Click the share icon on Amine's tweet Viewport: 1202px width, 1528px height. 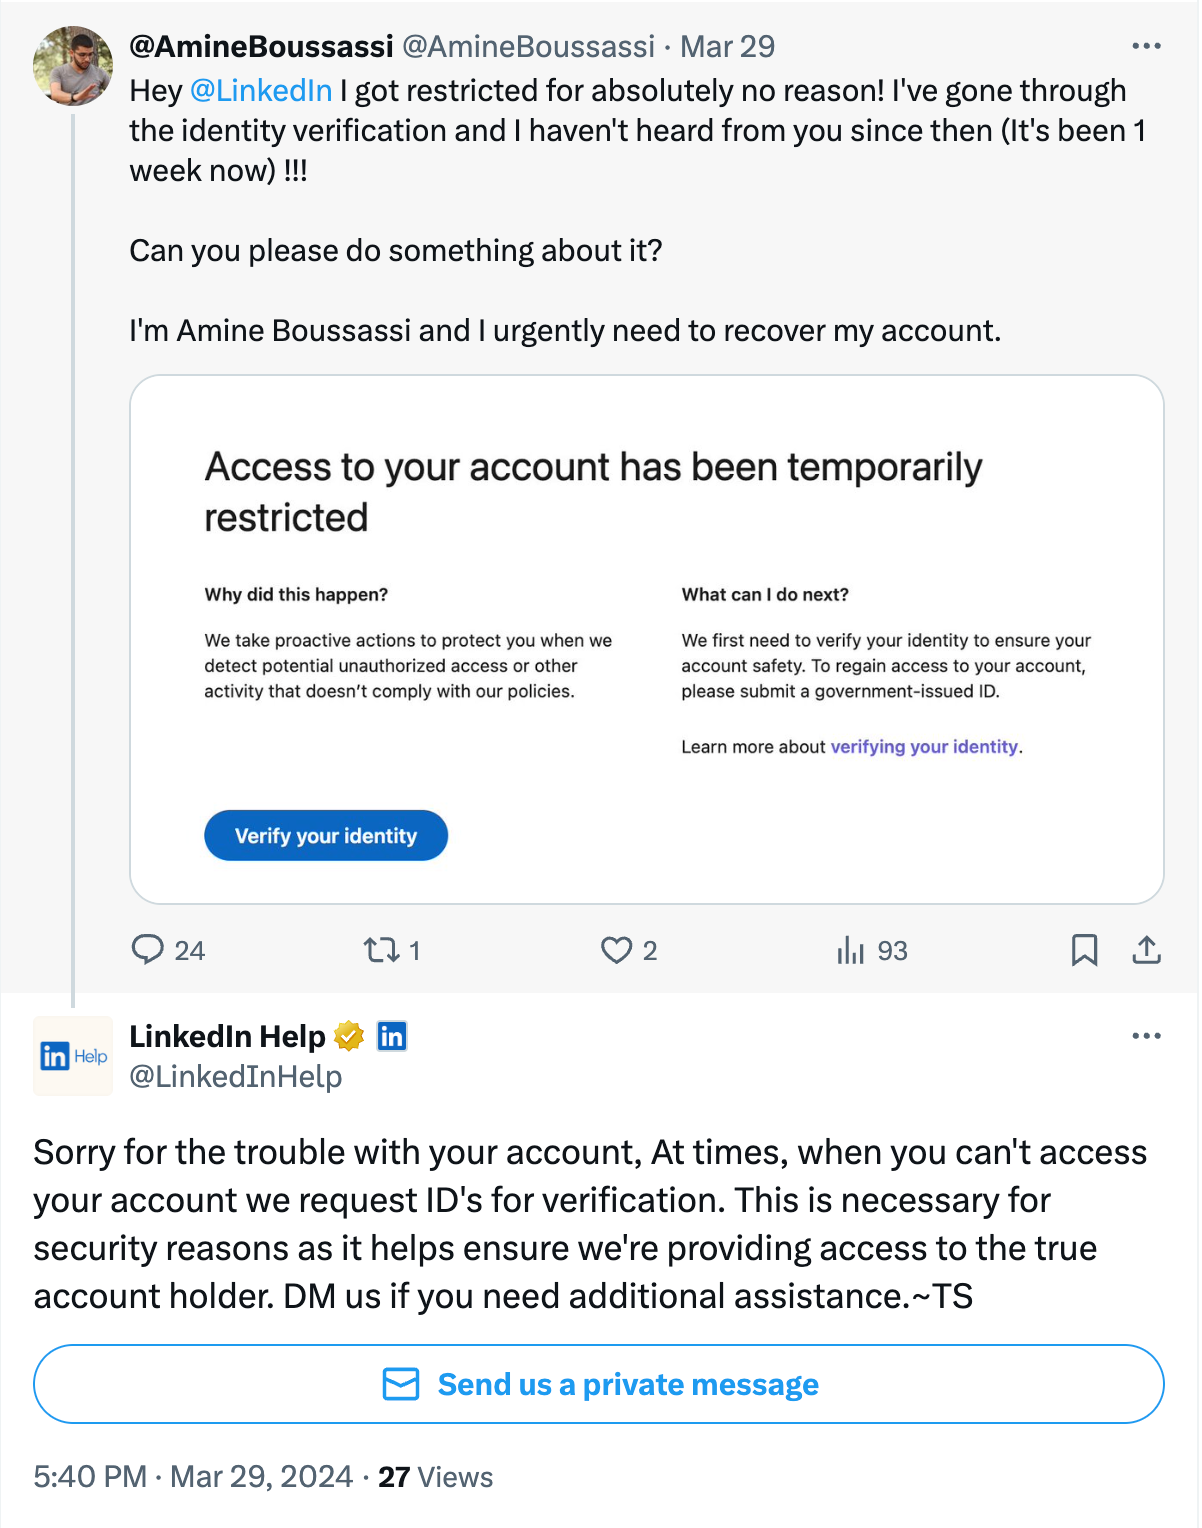[x=1146, y=949]
